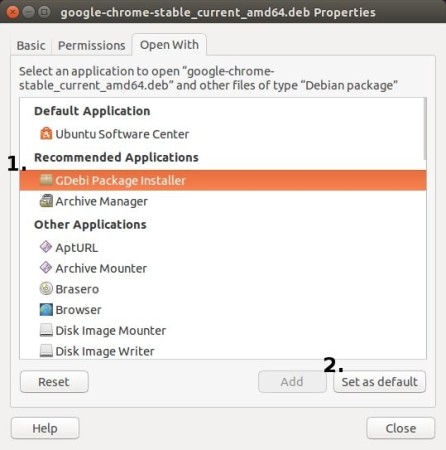Select the Open With tab
446x450 pixels.
click(169, 45)
